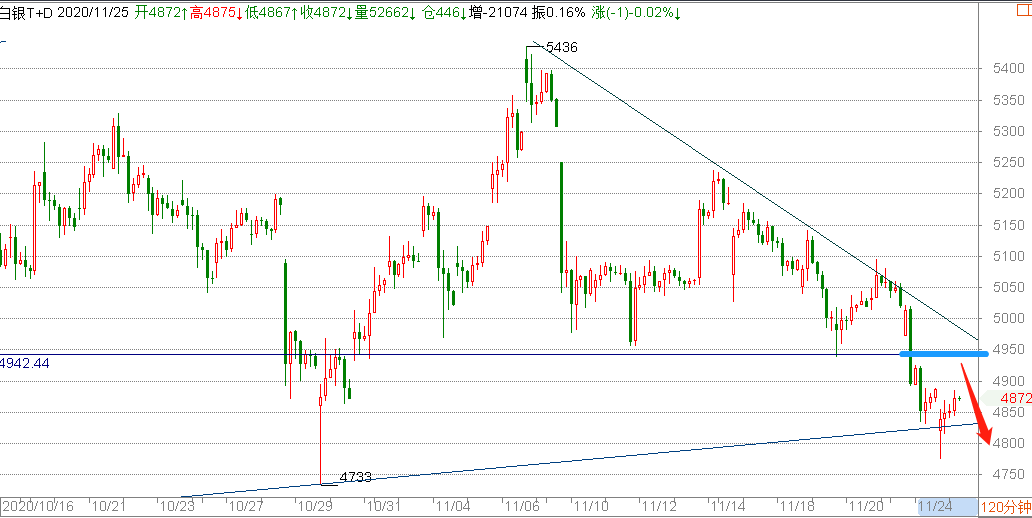Screen dimensions: 1032x518
Task: Click the 11/06 date on time axis
Action: pos(521,506)
